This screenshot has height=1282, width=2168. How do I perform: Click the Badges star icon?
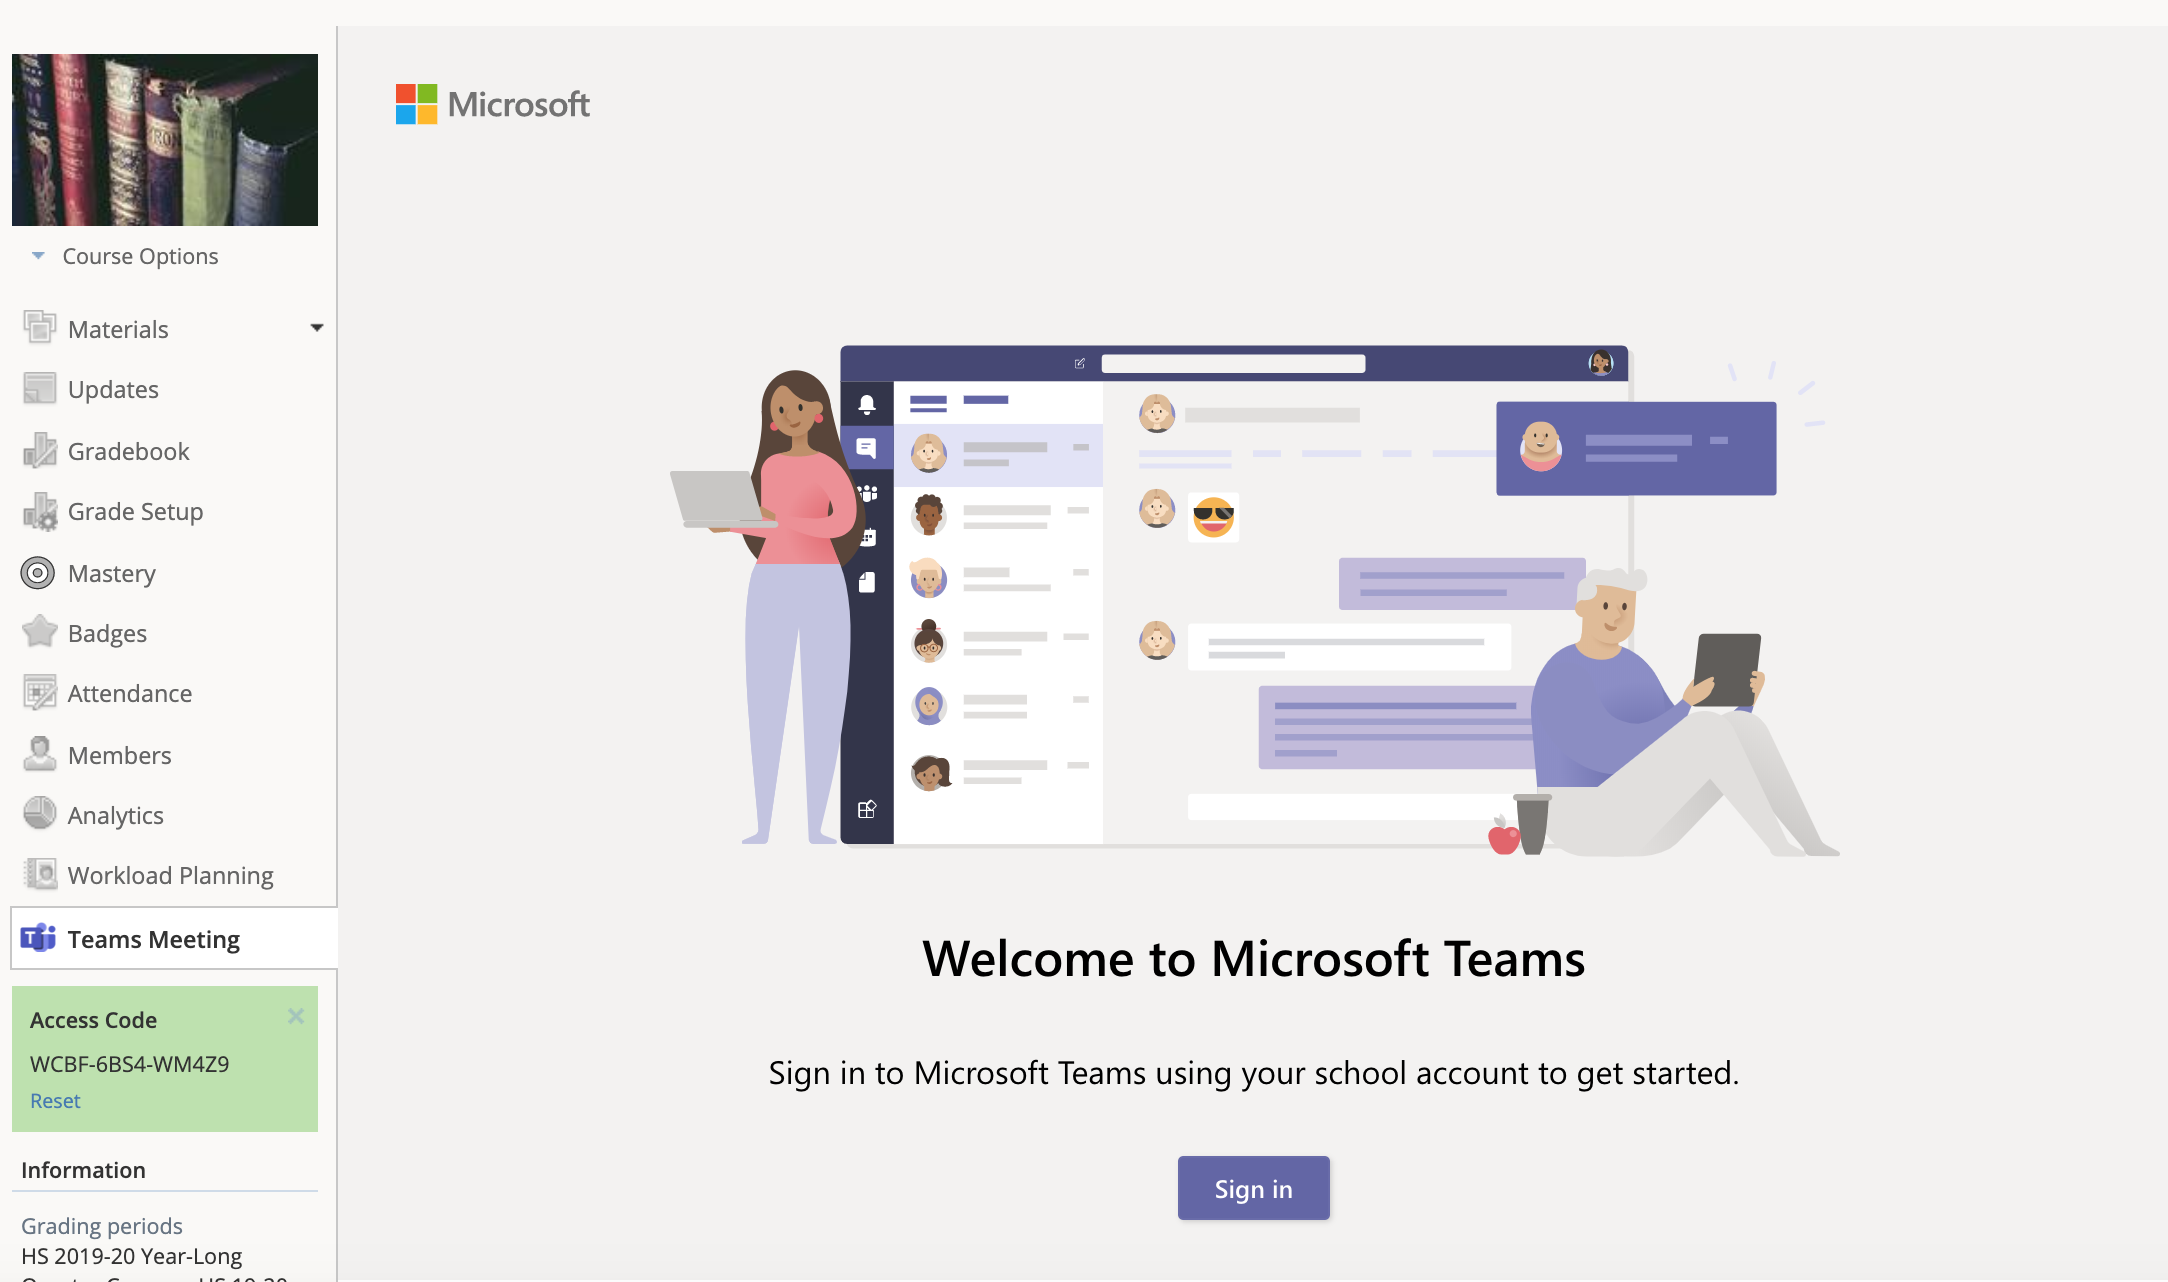tap(39, 632)
